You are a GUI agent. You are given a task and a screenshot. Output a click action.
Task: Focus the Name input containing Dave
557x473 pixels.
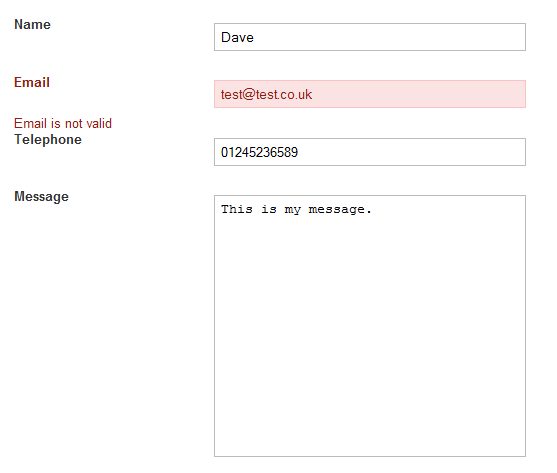tap(370, 37)
